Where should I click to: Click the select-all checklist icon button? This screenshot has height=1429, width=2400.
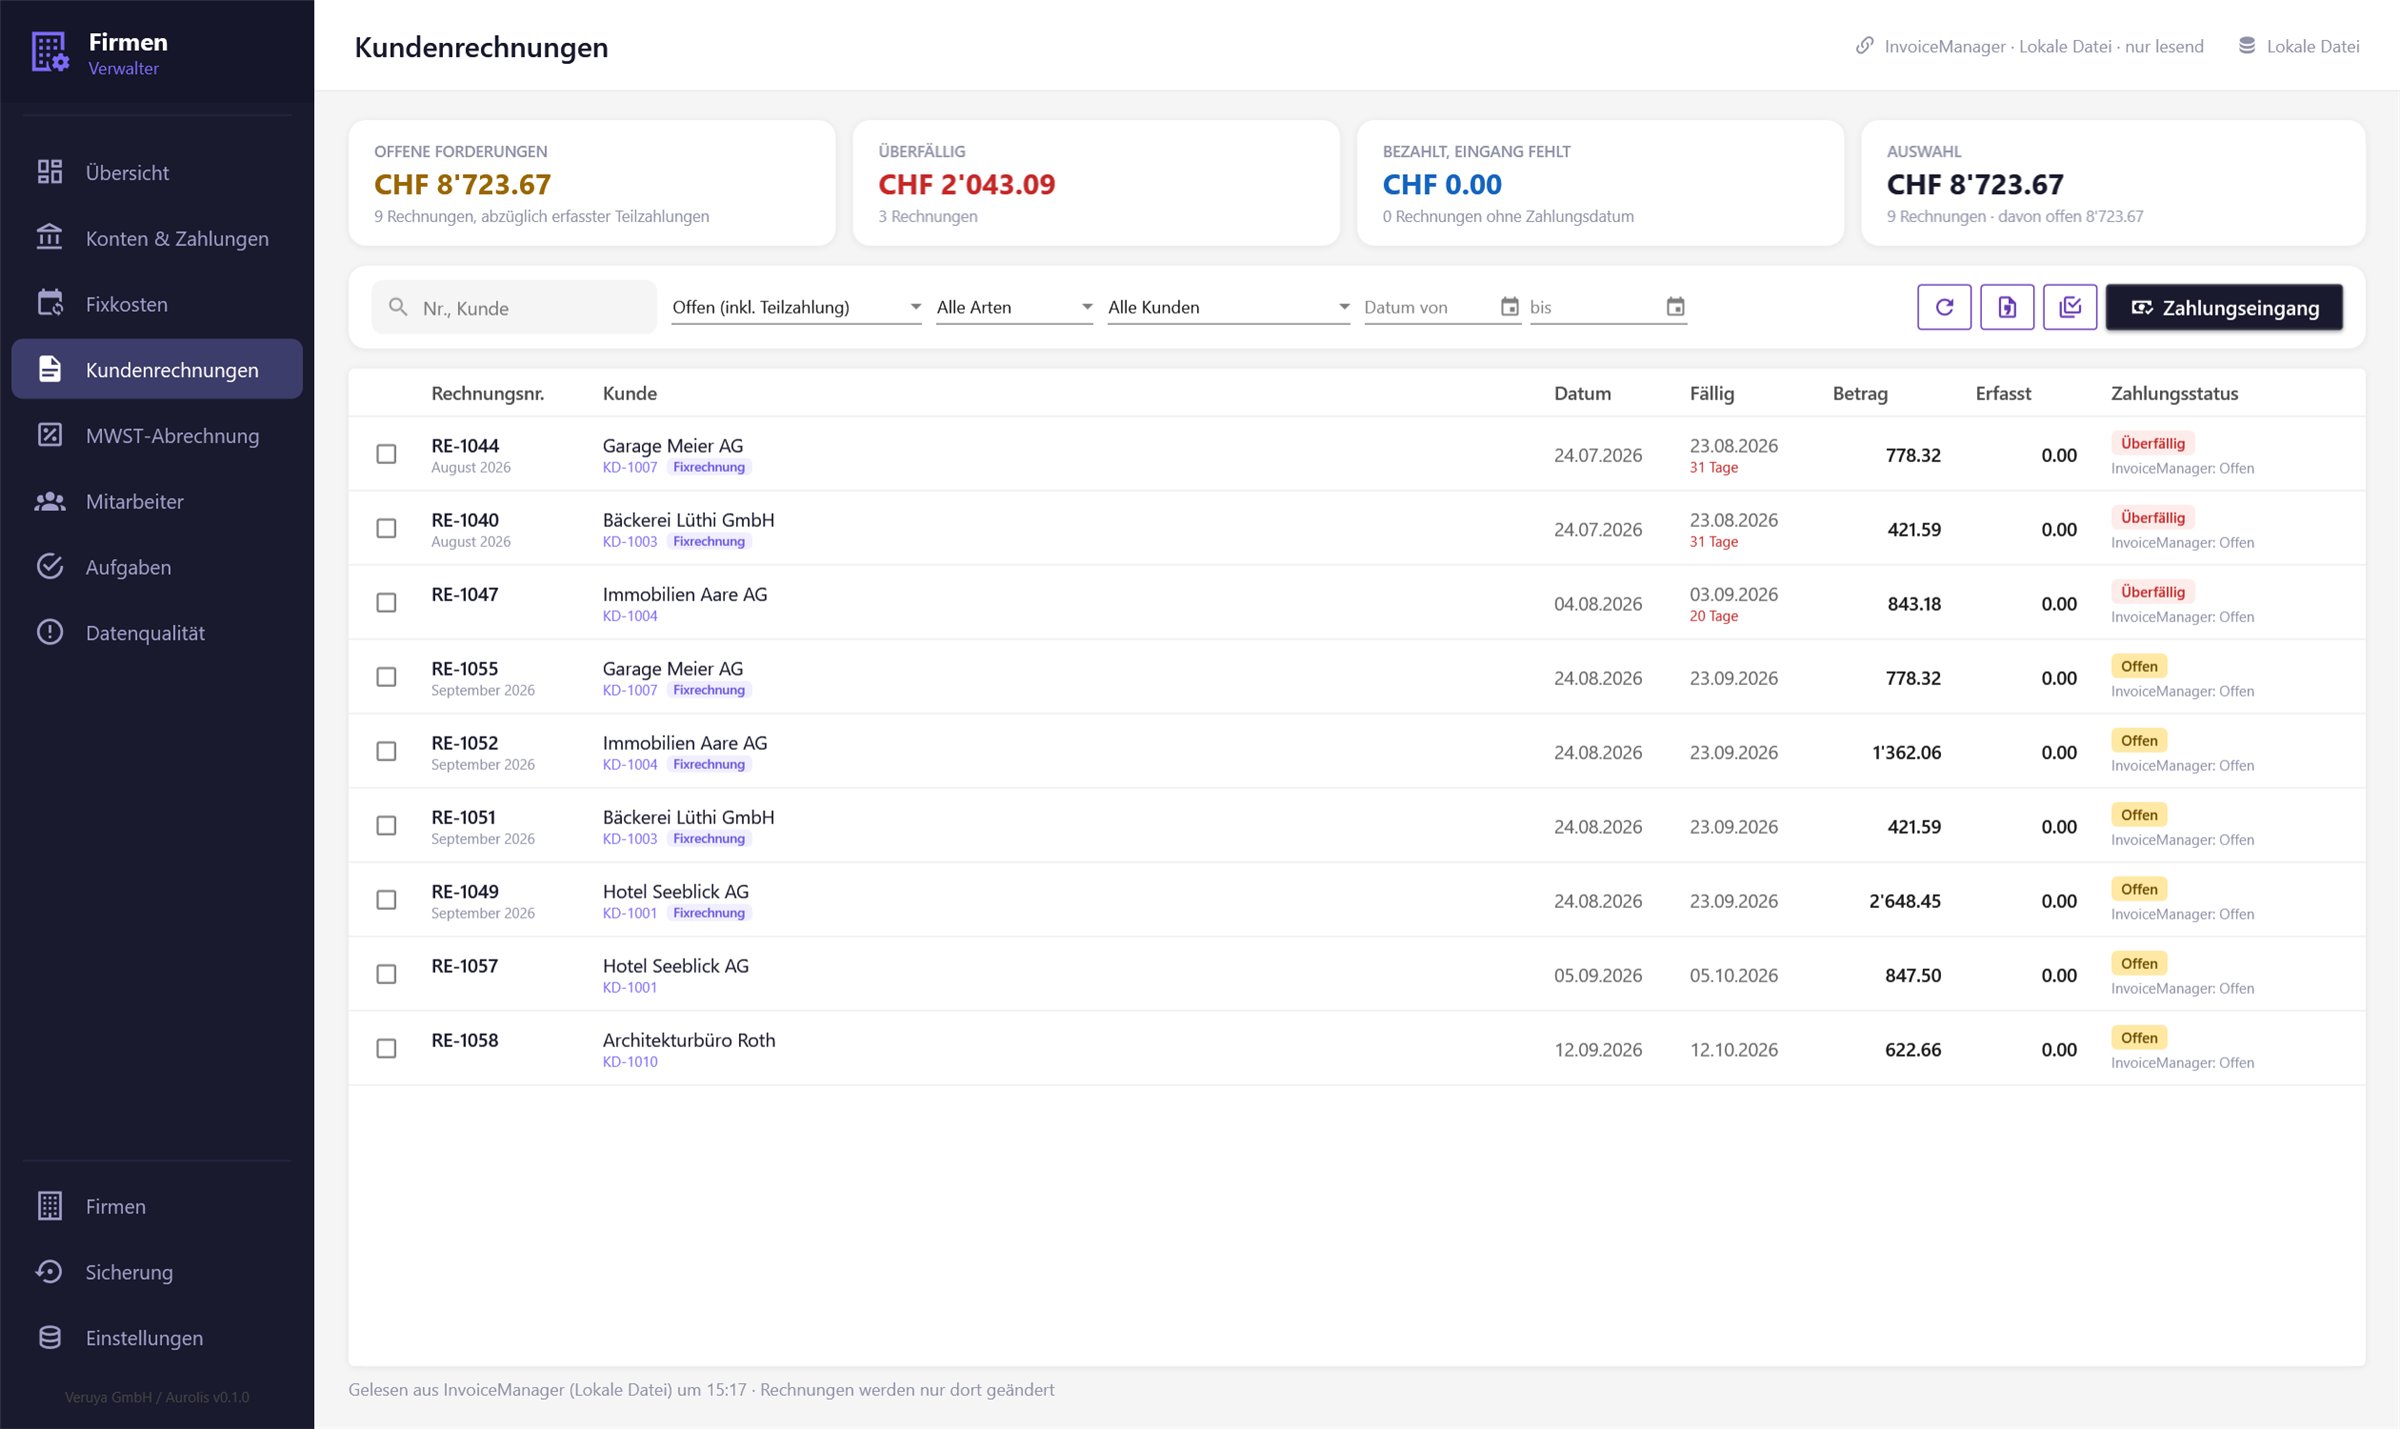[x=2070, y=307]
